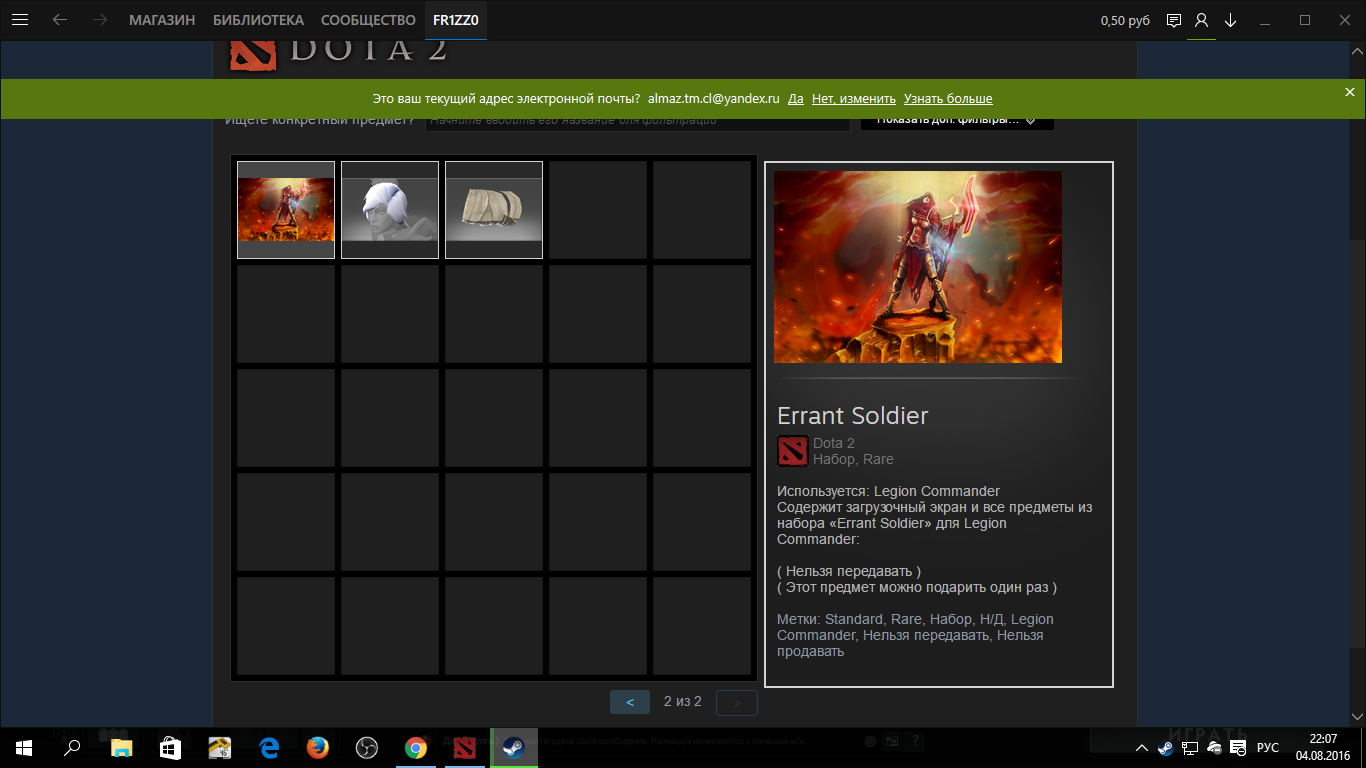The image size is (1366, 768).
Task: Click the Errant Soldier item title
Action: (x=853, y=416)
